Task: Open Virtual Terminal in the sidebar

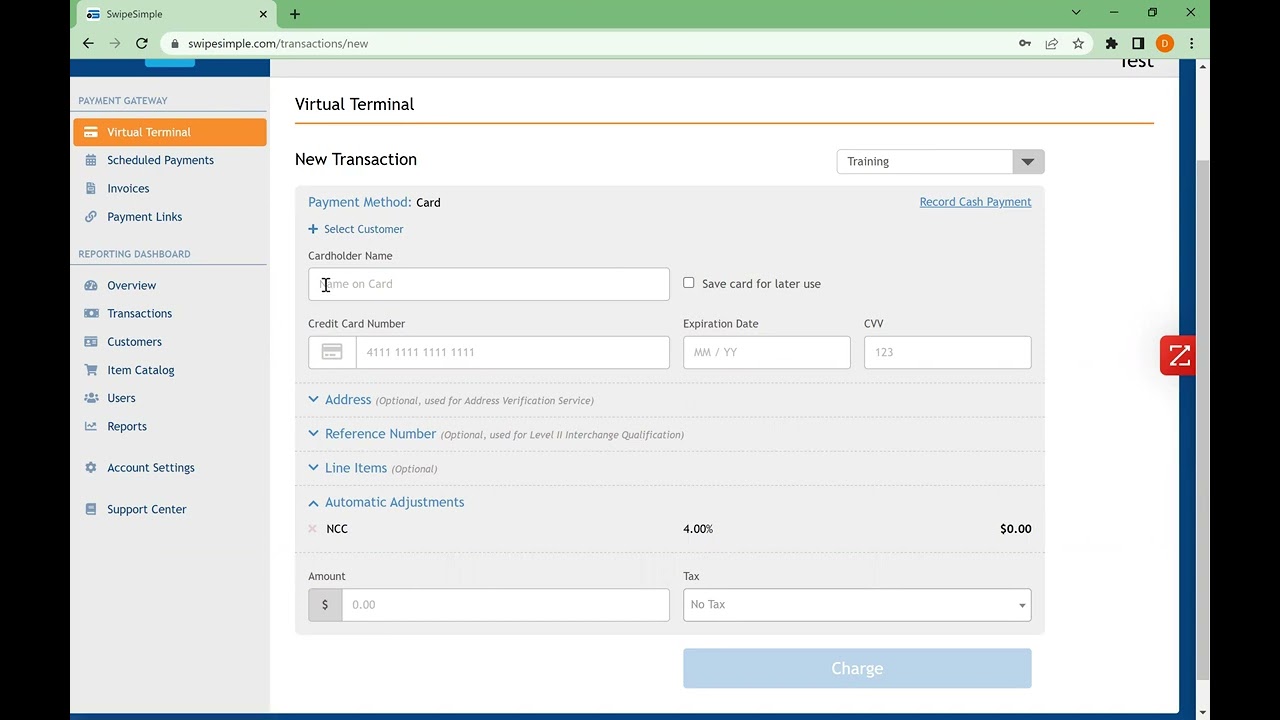Action: (x=169, y=132)
